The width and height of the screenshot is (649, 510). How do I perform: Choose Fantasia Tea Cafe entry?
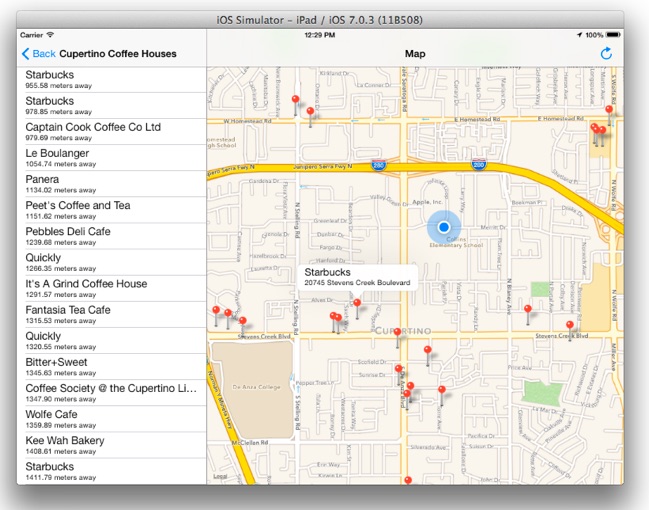[x=112, y=314]
